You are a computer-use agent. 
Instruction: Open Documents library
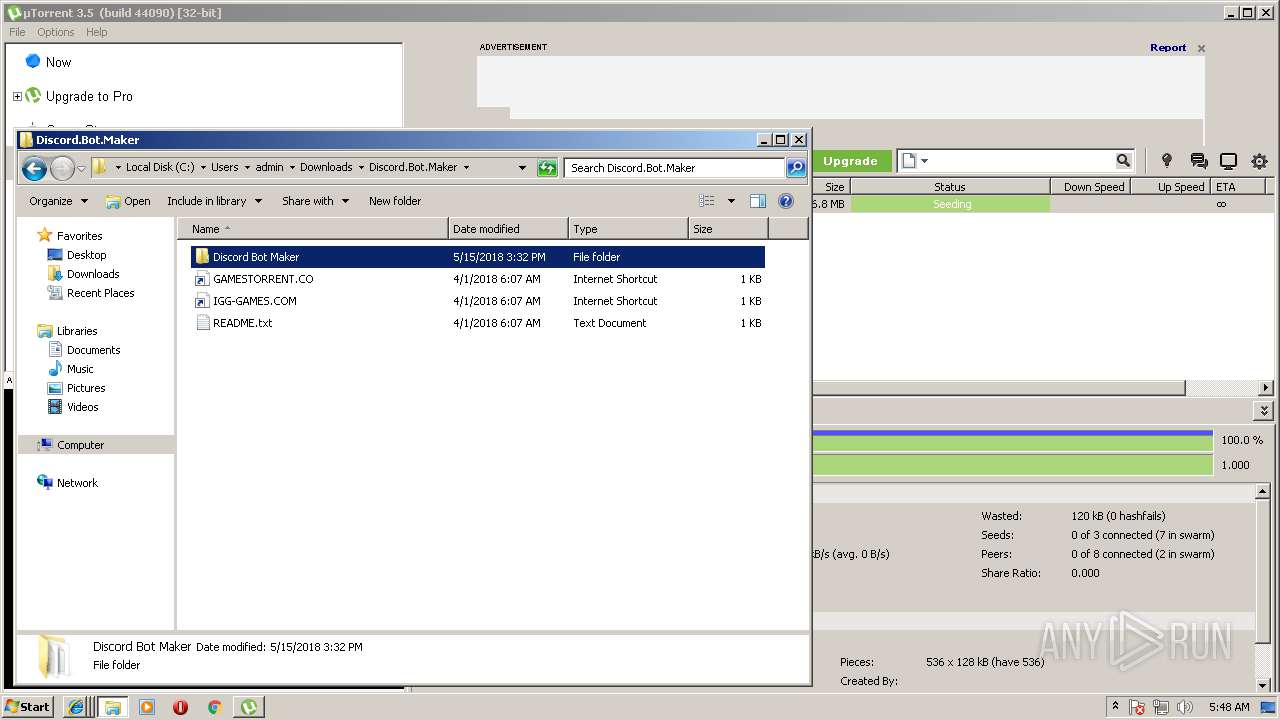[93, 350]
